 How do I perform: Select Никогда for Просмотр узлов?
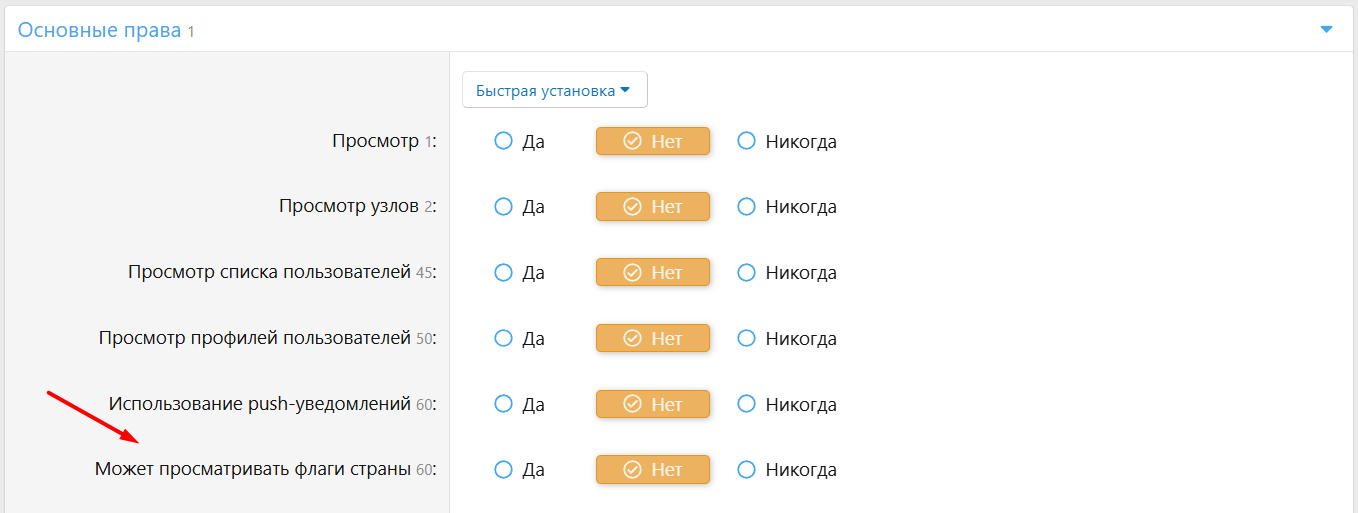(746, 207)
